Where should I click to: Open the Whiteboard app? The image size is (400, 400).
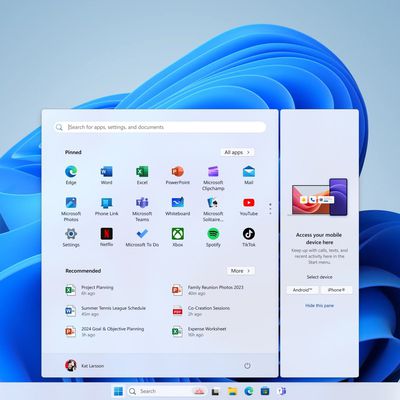pos(178,206)
